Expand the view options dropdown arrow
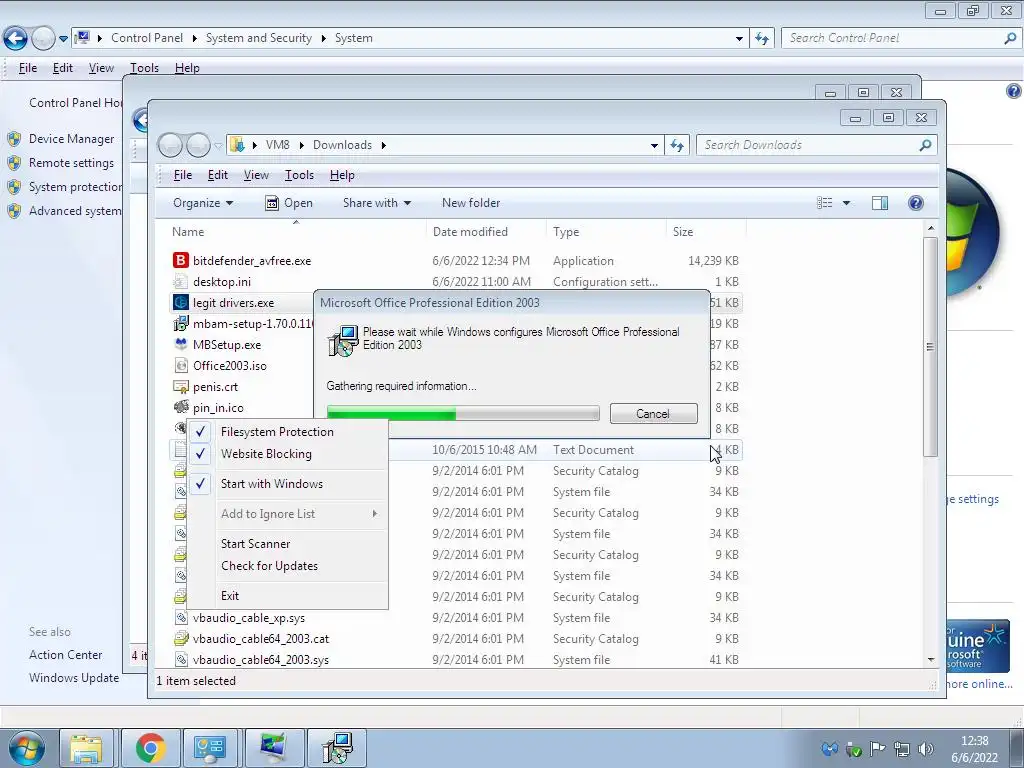The height and width of the screenshot is (768, 1024). (846, 203)
